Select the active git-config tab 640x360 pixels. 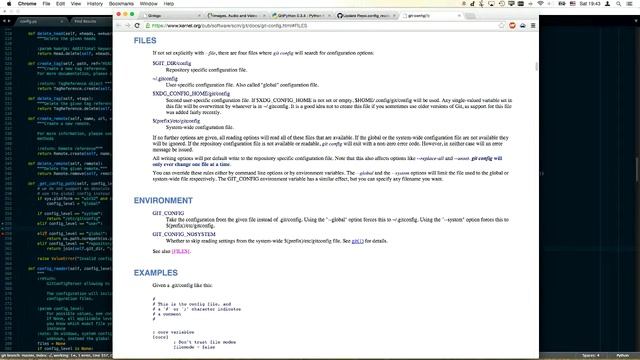coord(431,16)
